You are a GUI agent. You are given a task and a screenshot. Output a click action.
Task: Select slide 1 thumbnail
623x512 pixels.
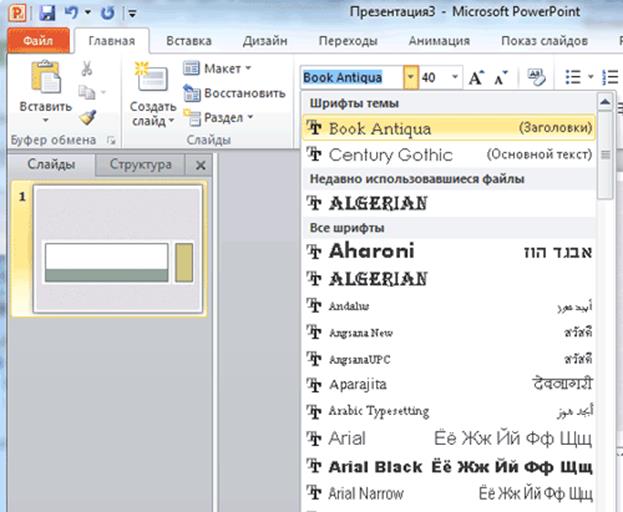(x=119, y=250)
